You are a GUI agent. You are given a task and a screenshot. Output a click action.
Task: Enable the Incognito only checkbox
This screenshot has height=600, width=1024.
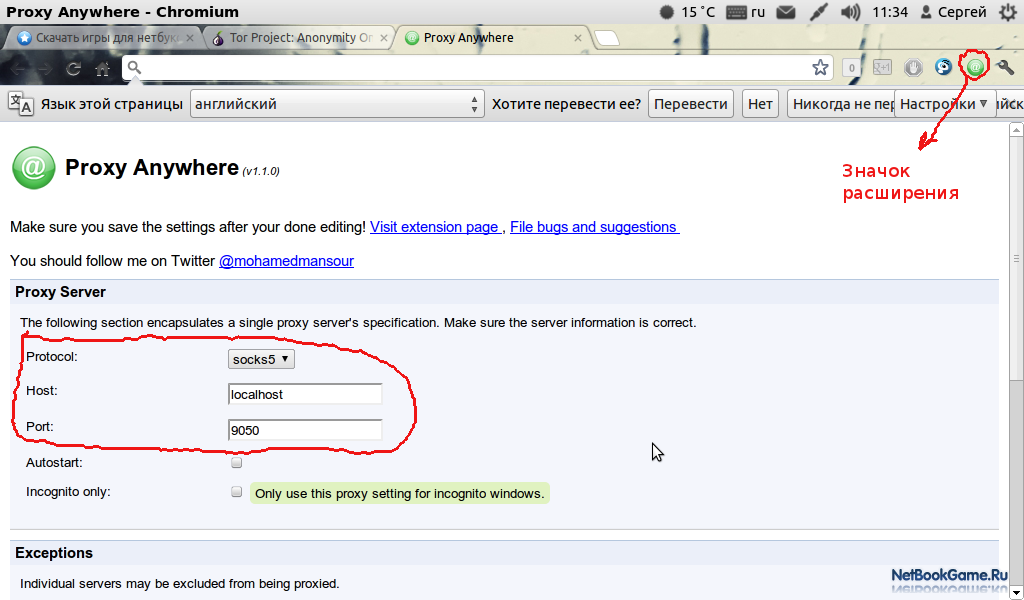[236, 492]
